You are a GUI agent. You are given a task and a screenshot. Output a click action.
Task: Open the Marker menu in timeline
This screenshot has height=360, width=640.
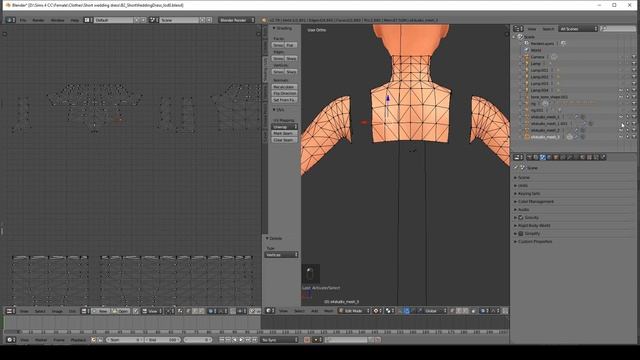tap(41, 340)
